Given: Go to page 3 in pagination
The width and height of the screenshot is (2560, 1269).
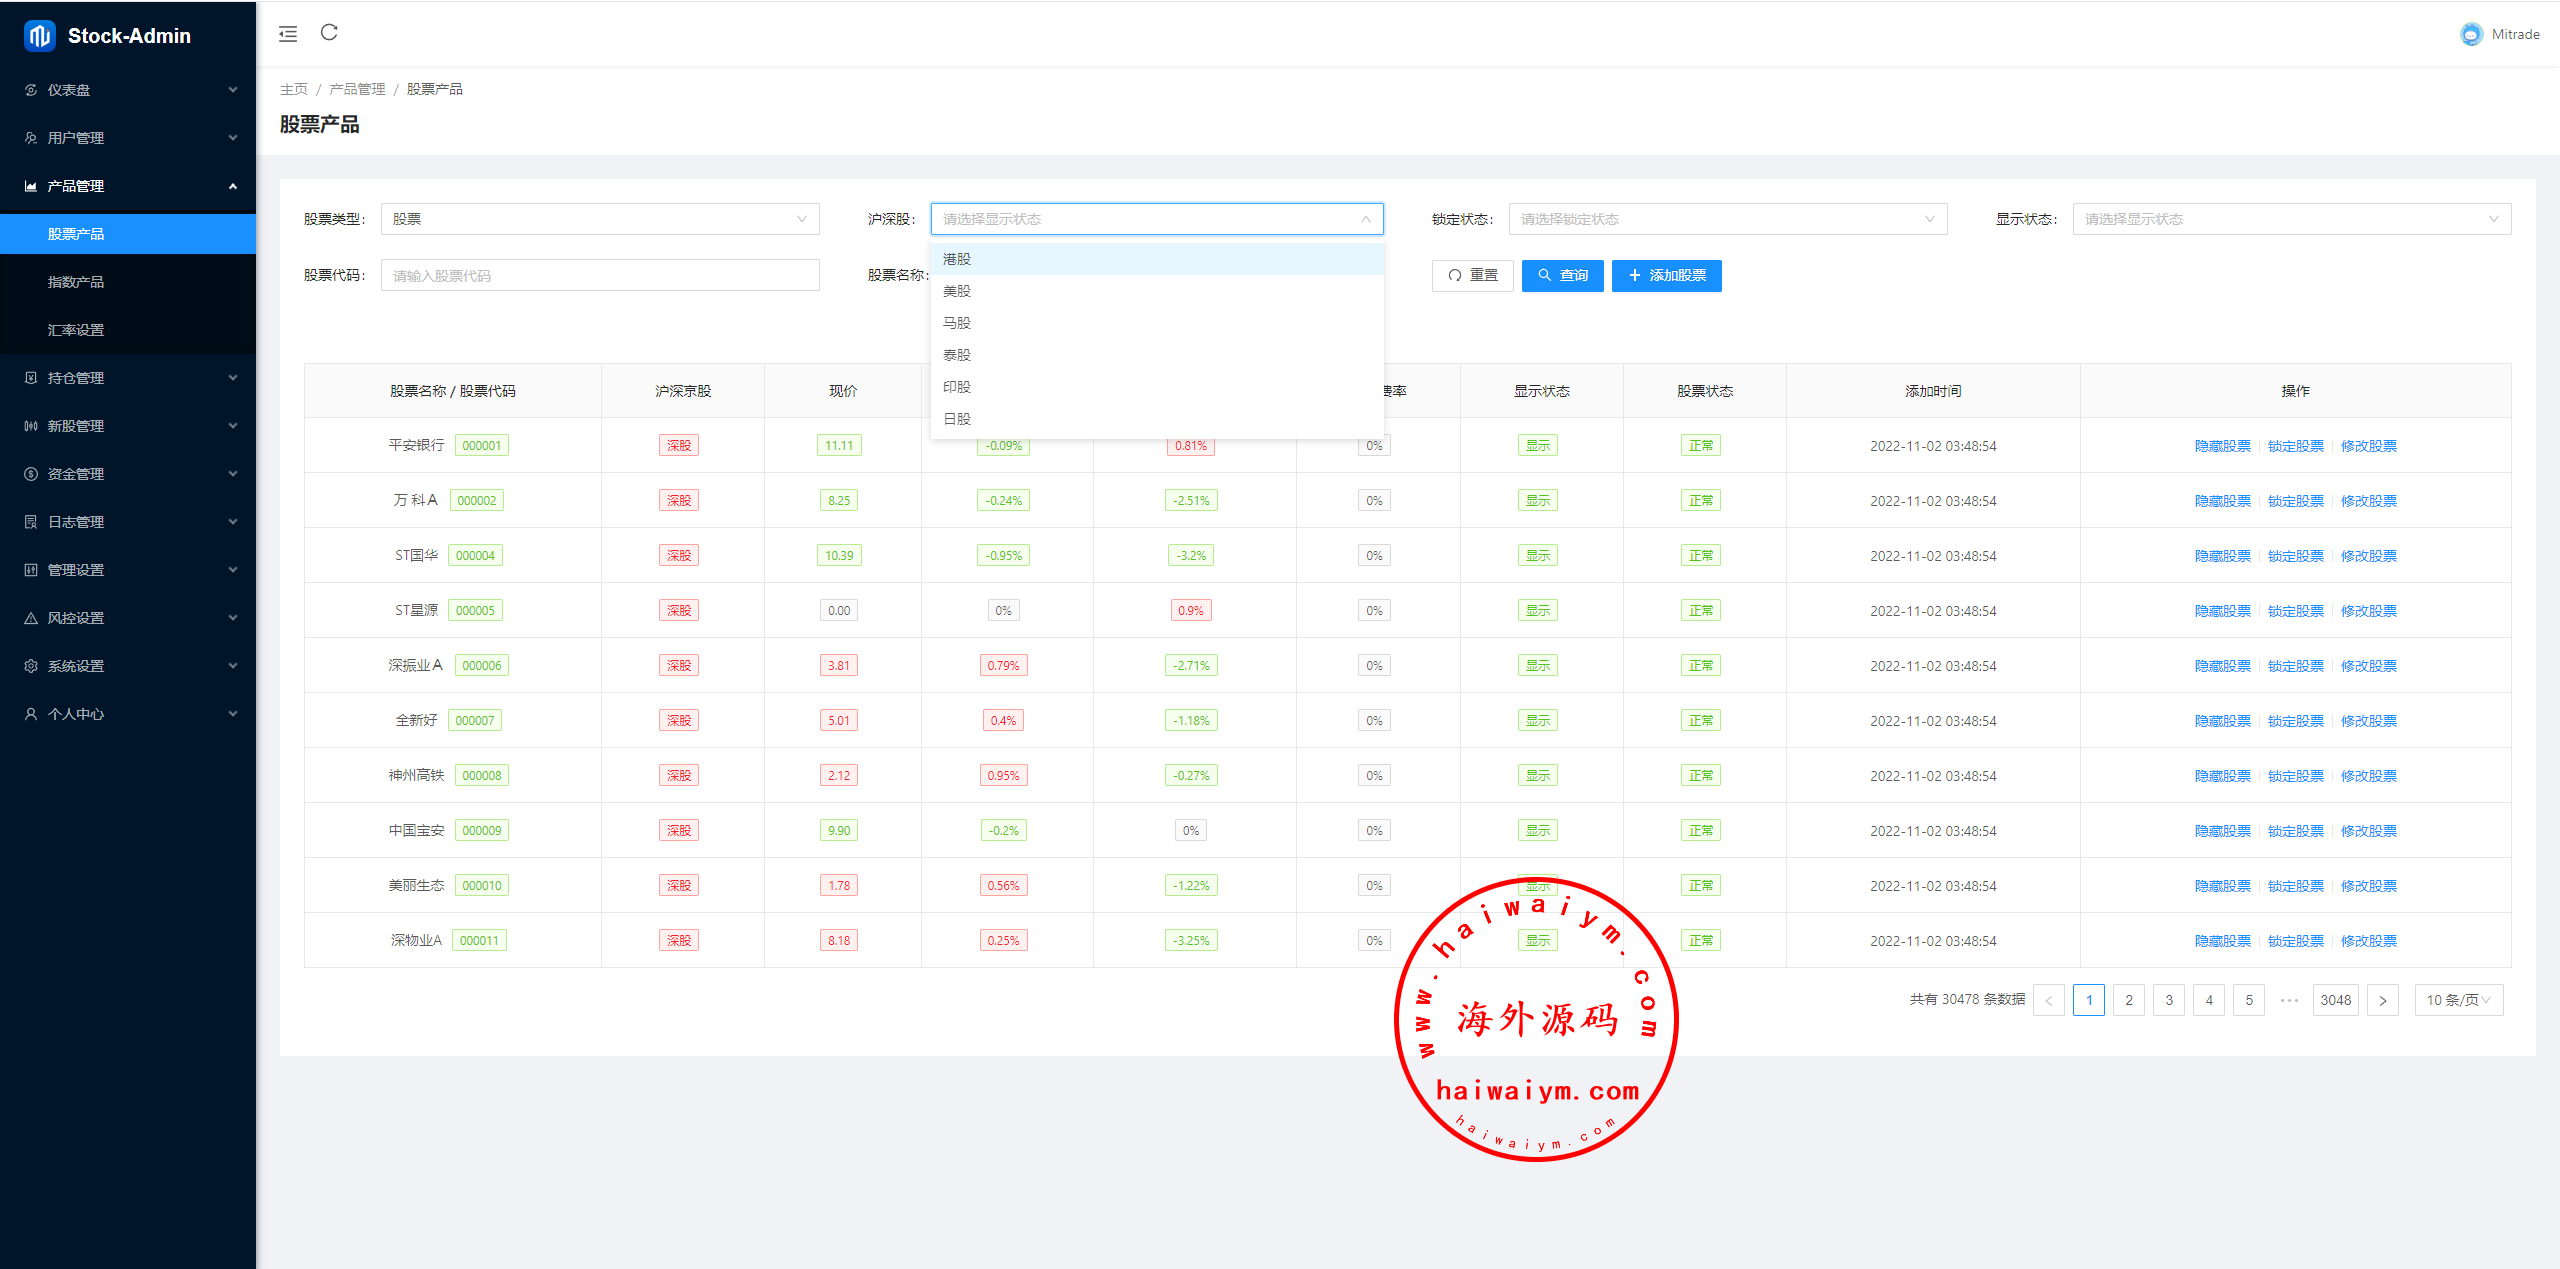Looking at the screenshot, I should click(x=2168, y=1000).
